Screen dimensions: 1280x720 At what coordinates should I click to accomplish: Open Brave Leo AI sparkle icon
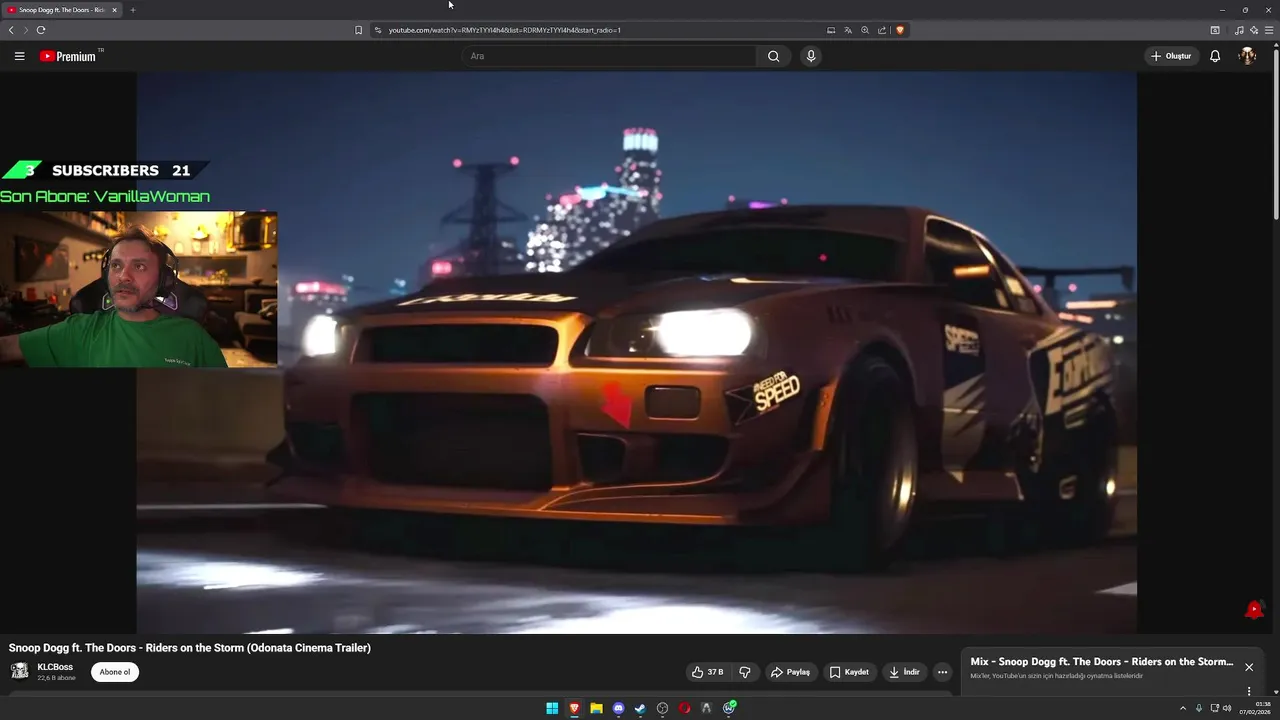(1254, 30)
